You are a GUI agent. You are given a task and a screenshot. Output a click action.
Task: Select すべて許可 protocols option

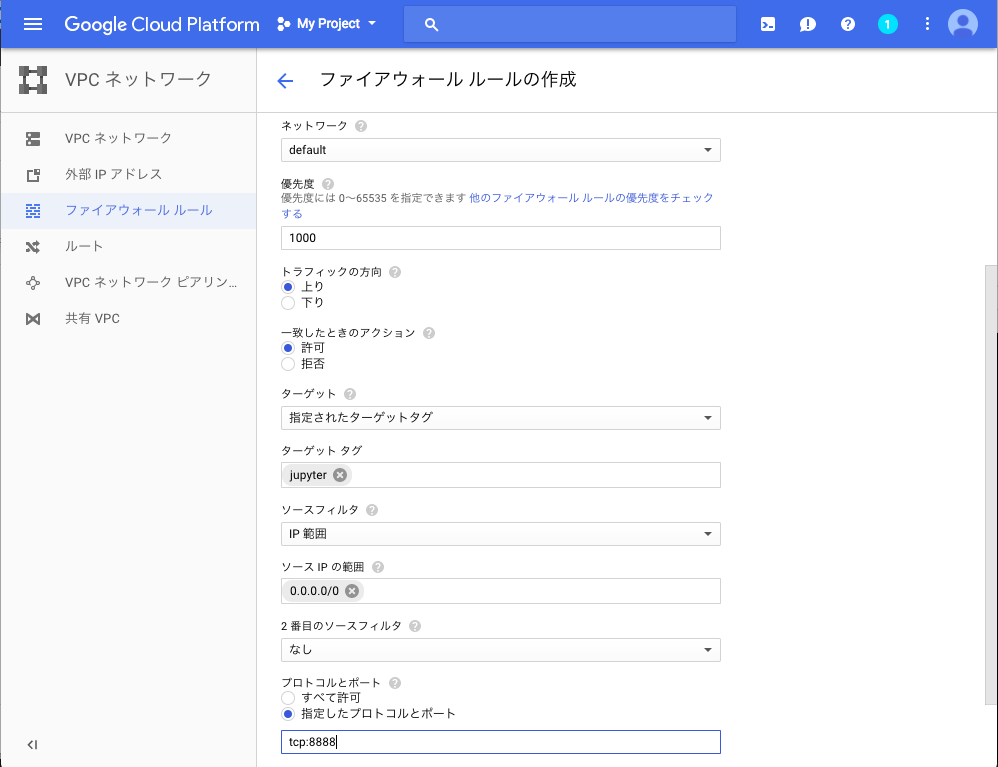click(288, 698)
